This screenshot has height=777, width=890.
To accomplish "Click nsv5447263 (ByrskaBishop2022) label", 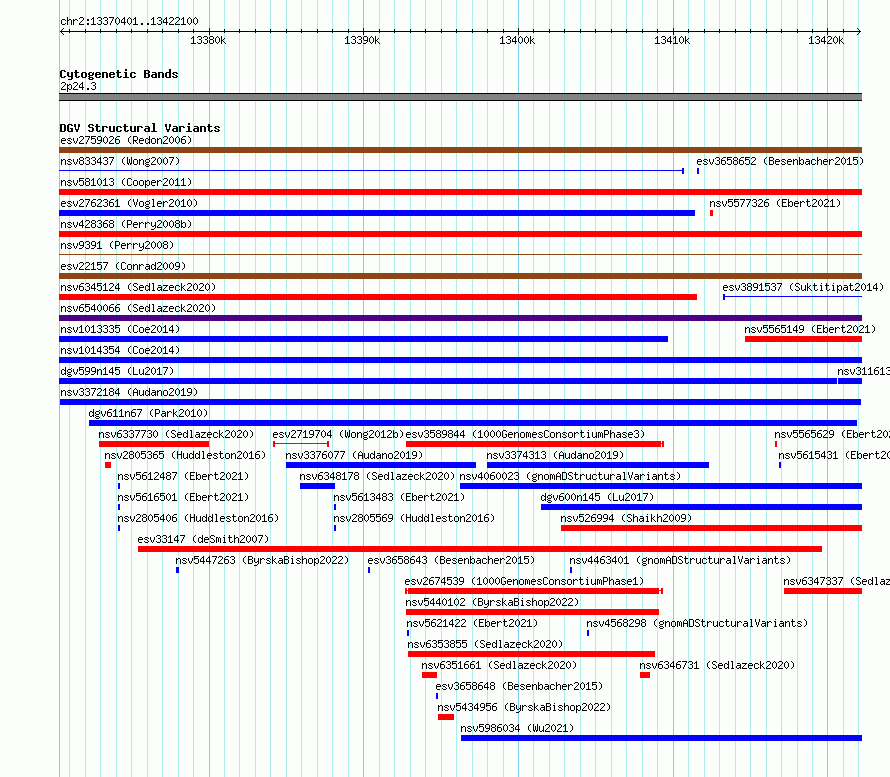I will pyautogui.click(x=262, y=560).
